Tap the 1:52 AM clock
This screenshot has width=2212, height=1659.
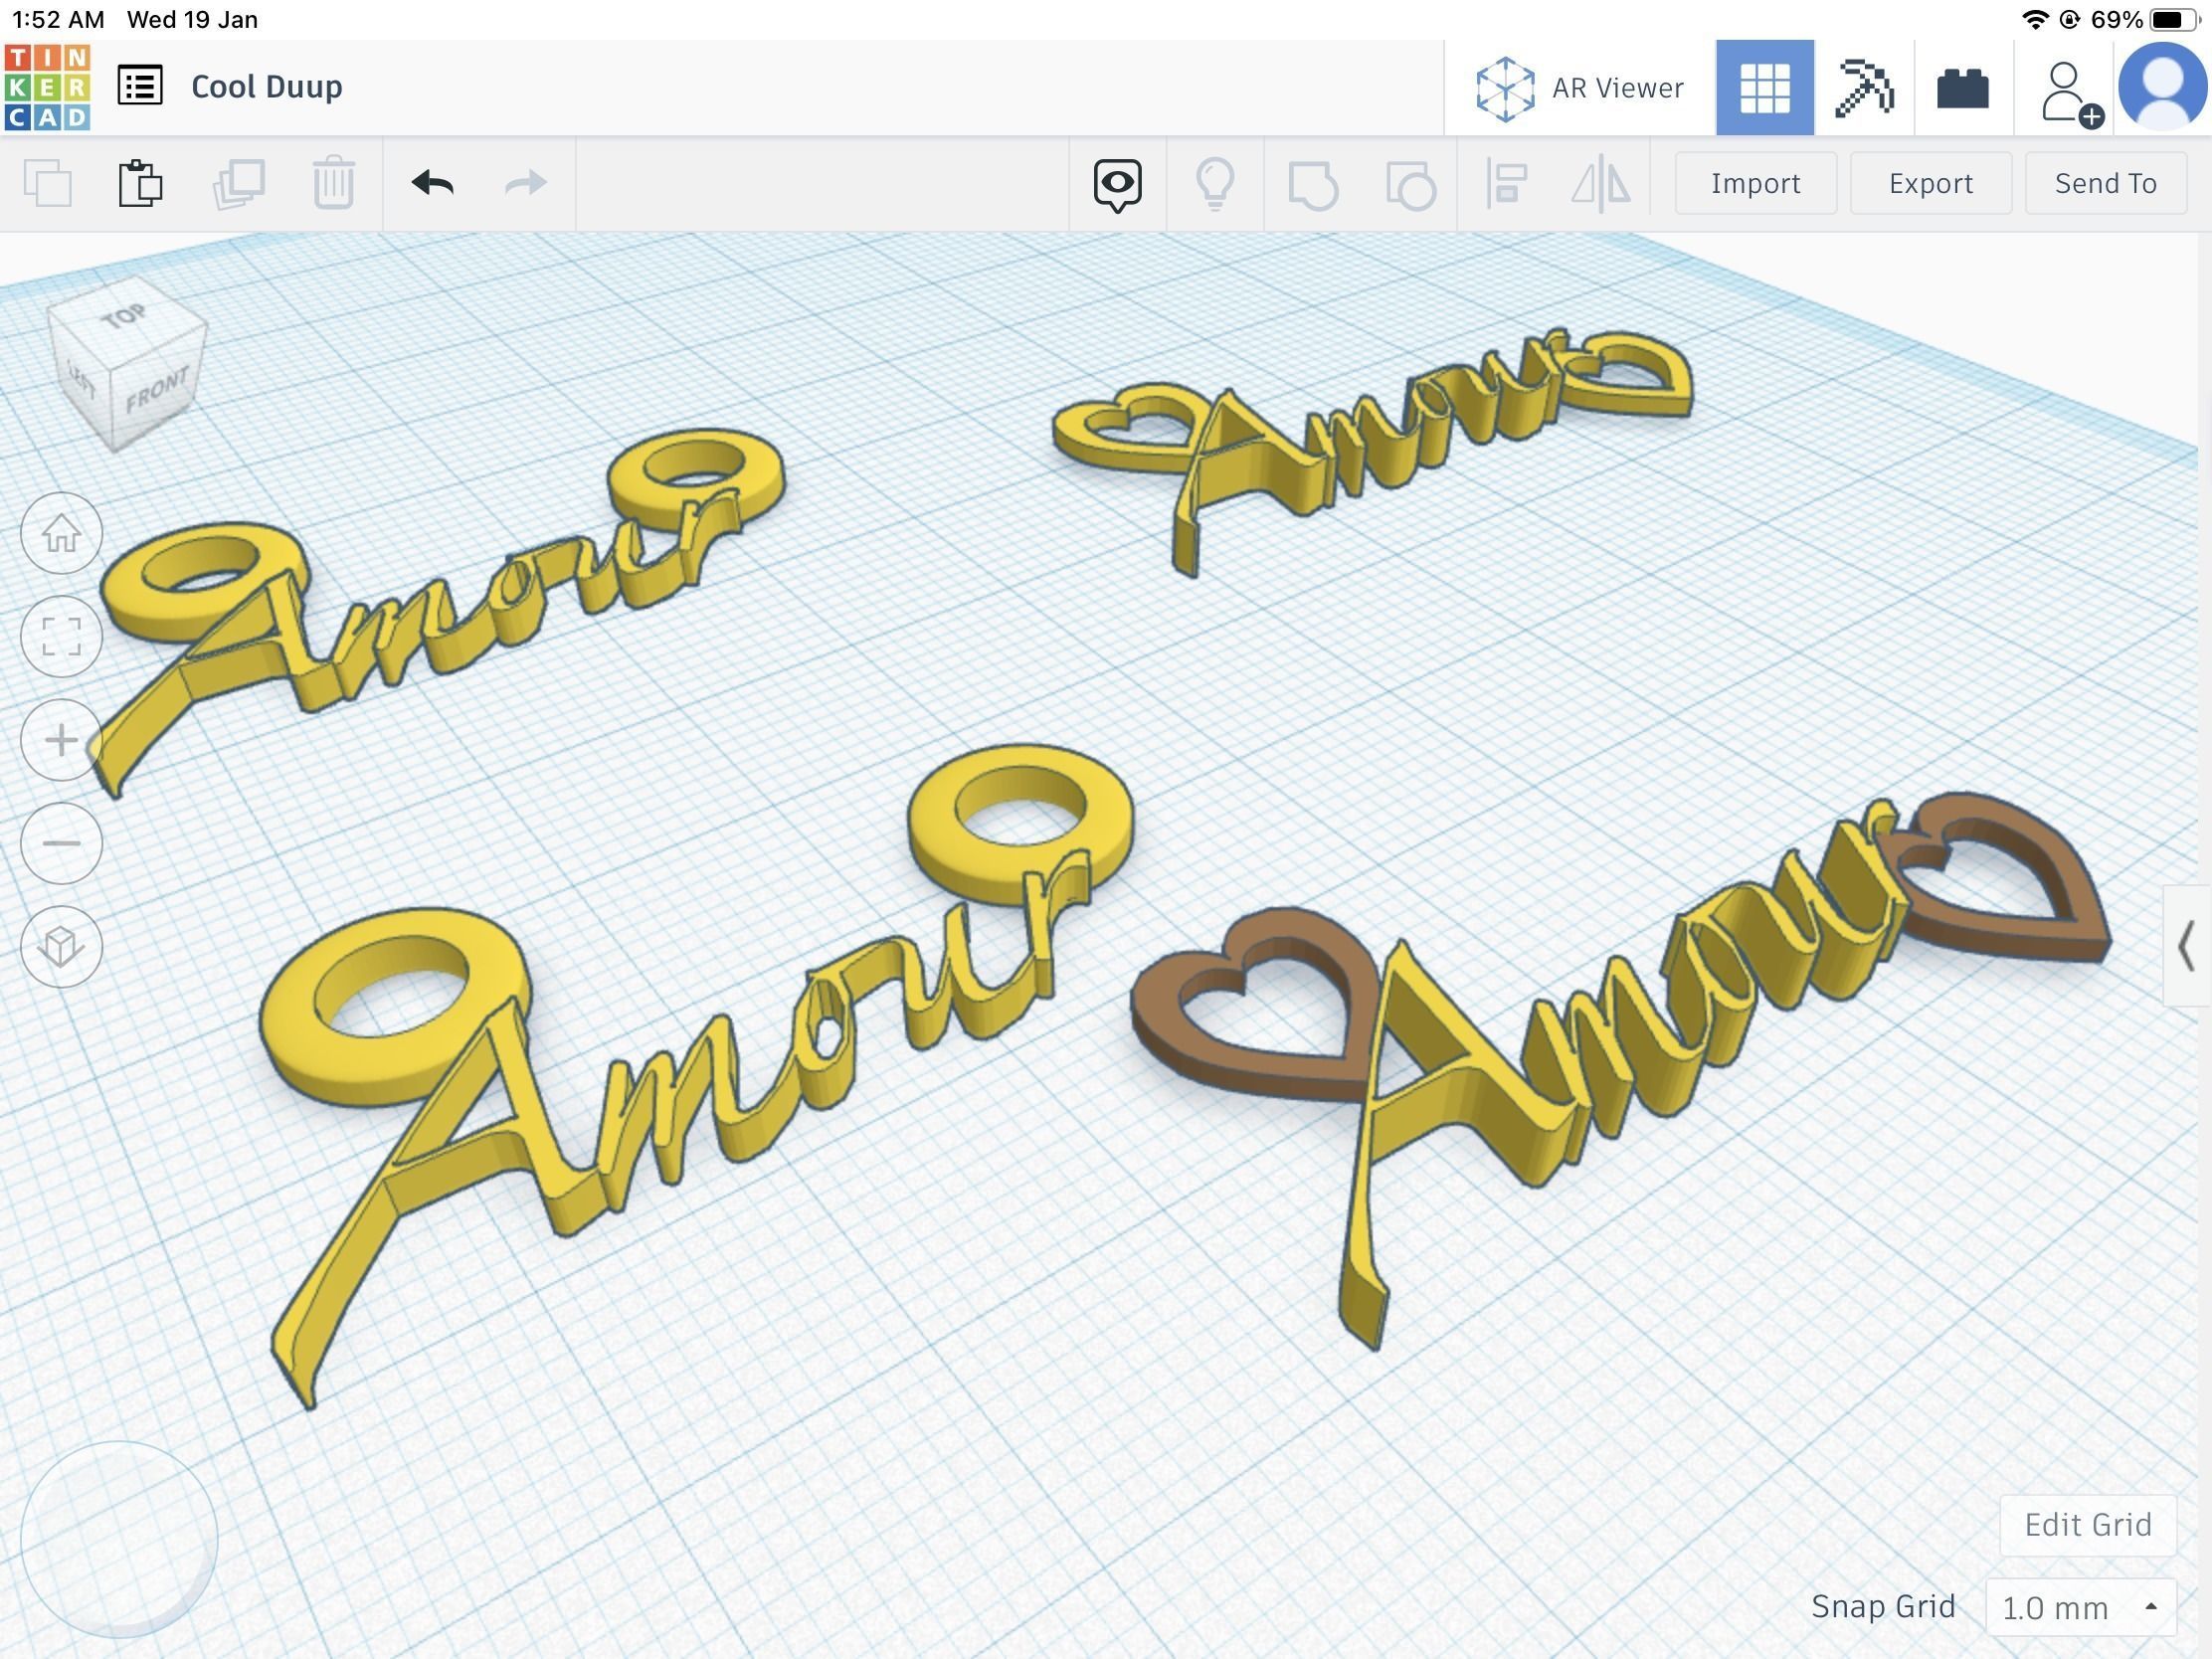point(58,19)
